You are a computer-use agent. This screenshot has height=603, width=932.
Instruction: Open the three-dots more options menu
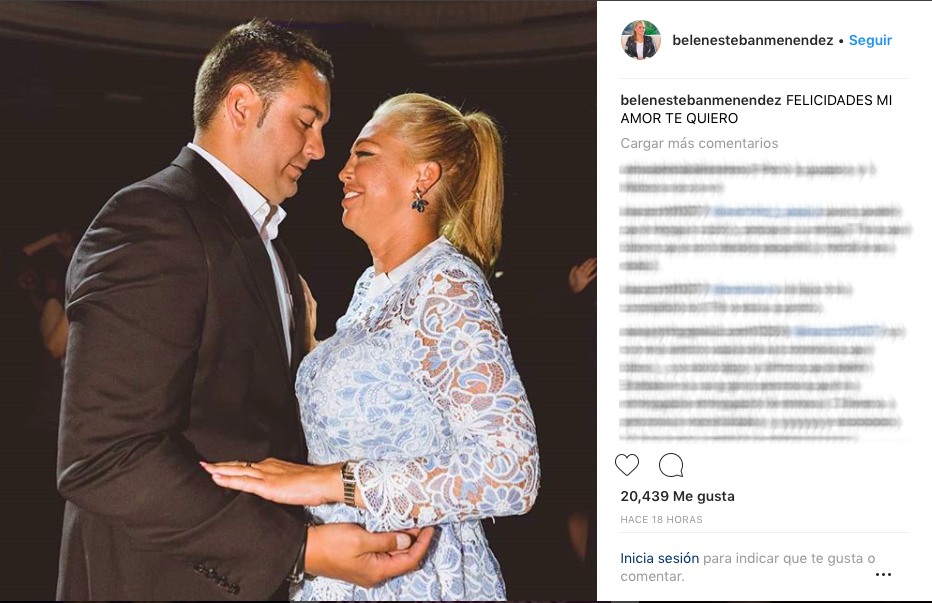click(883, 574)
